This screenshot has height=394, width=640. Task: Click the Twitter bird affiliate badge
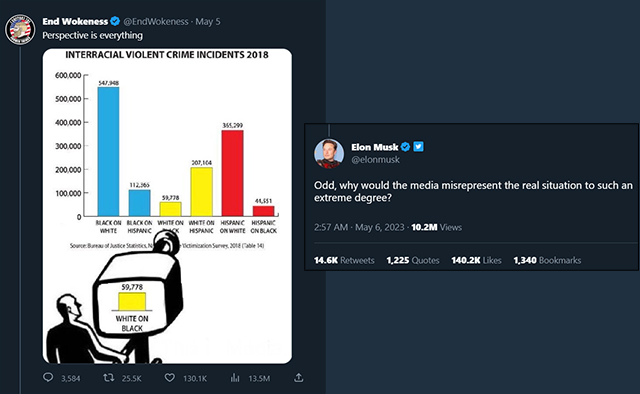pyautogui.click(x=418, y=147)
